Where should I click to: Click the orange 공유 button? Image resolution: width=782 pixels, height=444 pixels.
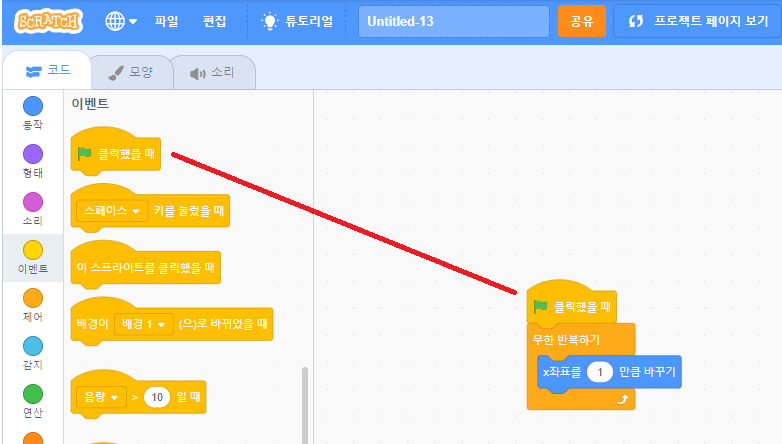tap(582, 21)
